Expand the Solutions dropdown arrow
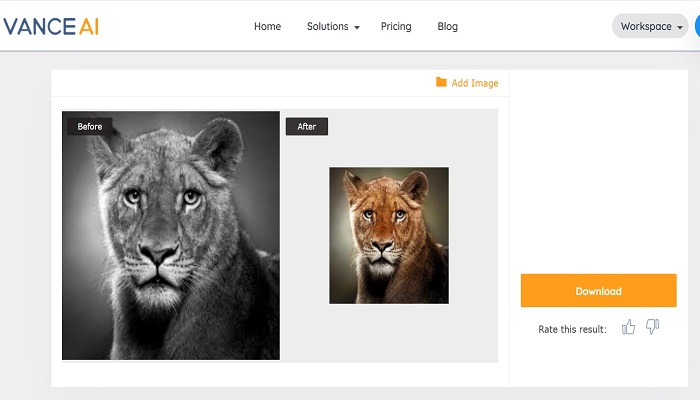This screenshot has height=400, width=700. point(357,27)
